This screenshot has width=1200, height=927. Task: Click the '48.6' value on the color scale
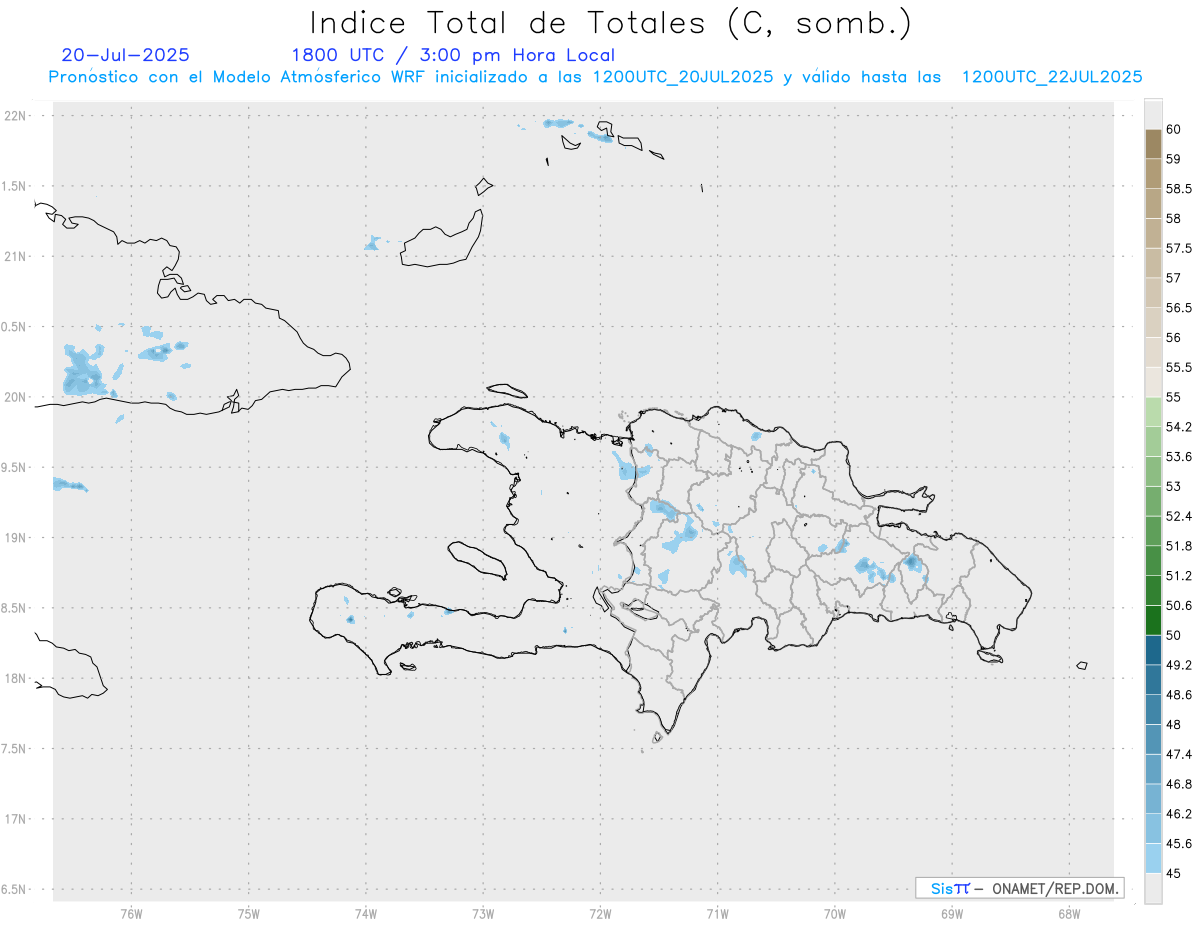[1179, 695]
